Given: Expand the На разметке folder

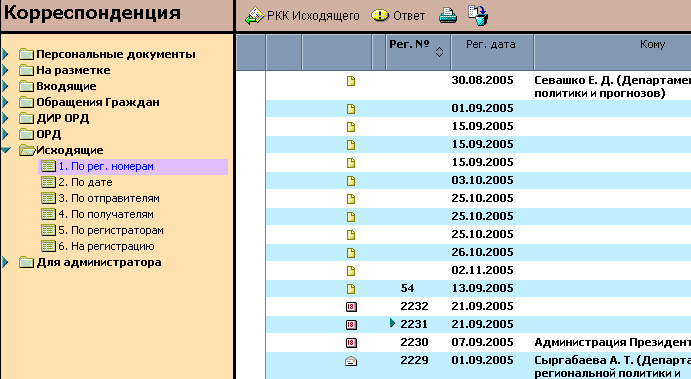Looking at the screenshot, I should point(6,70).
